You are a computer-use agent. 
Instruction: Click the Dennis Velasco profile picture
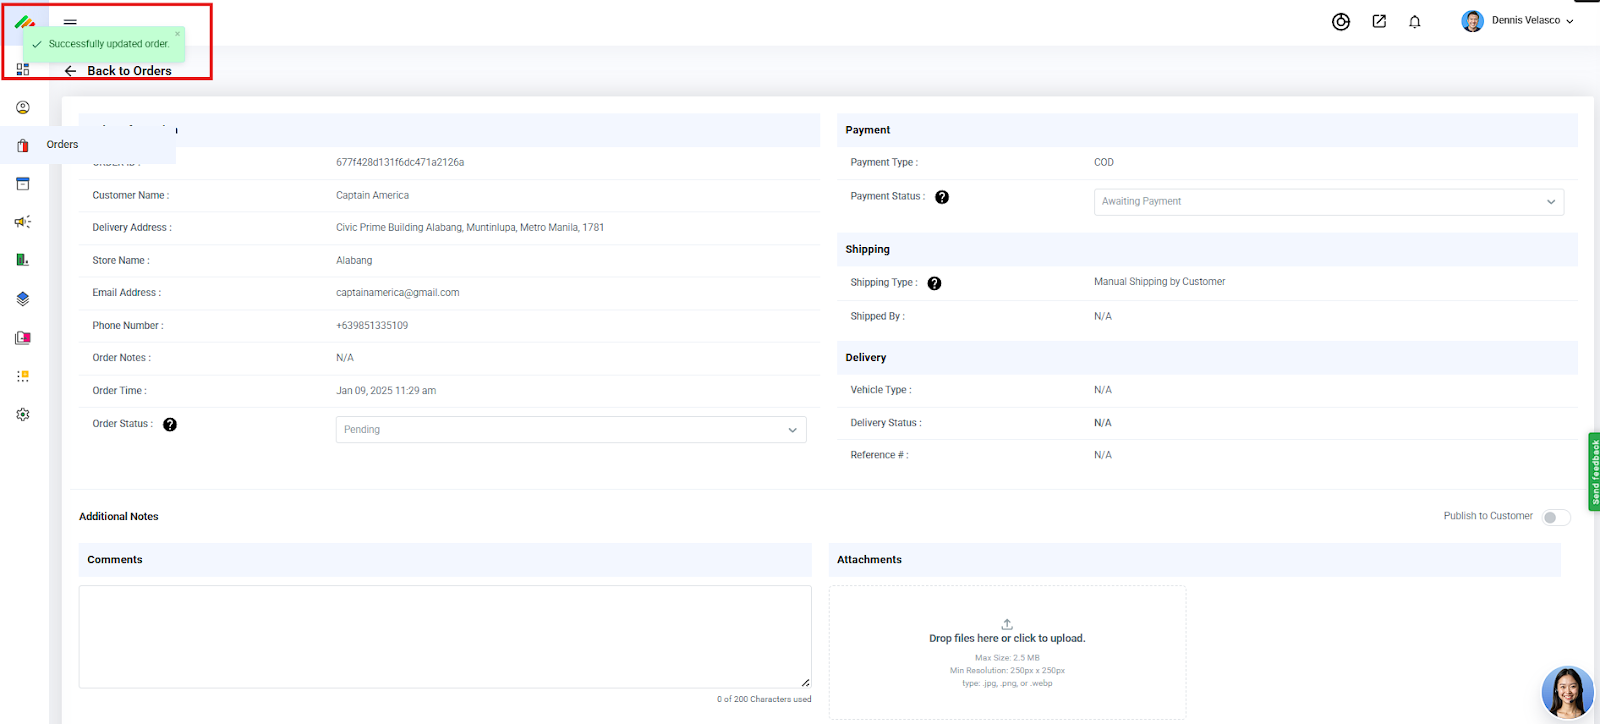click(1472, 21)
